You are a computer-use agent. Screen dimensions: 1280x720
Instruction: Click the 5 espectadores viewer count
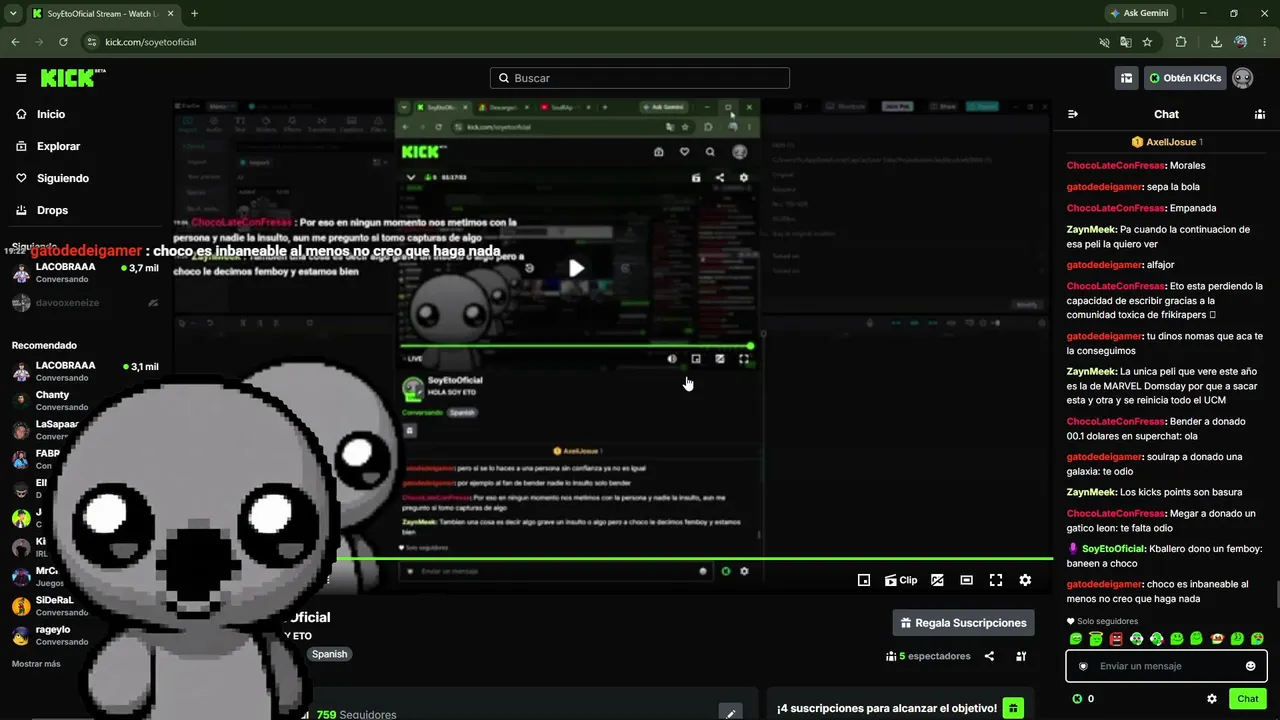tap(927, 656)
